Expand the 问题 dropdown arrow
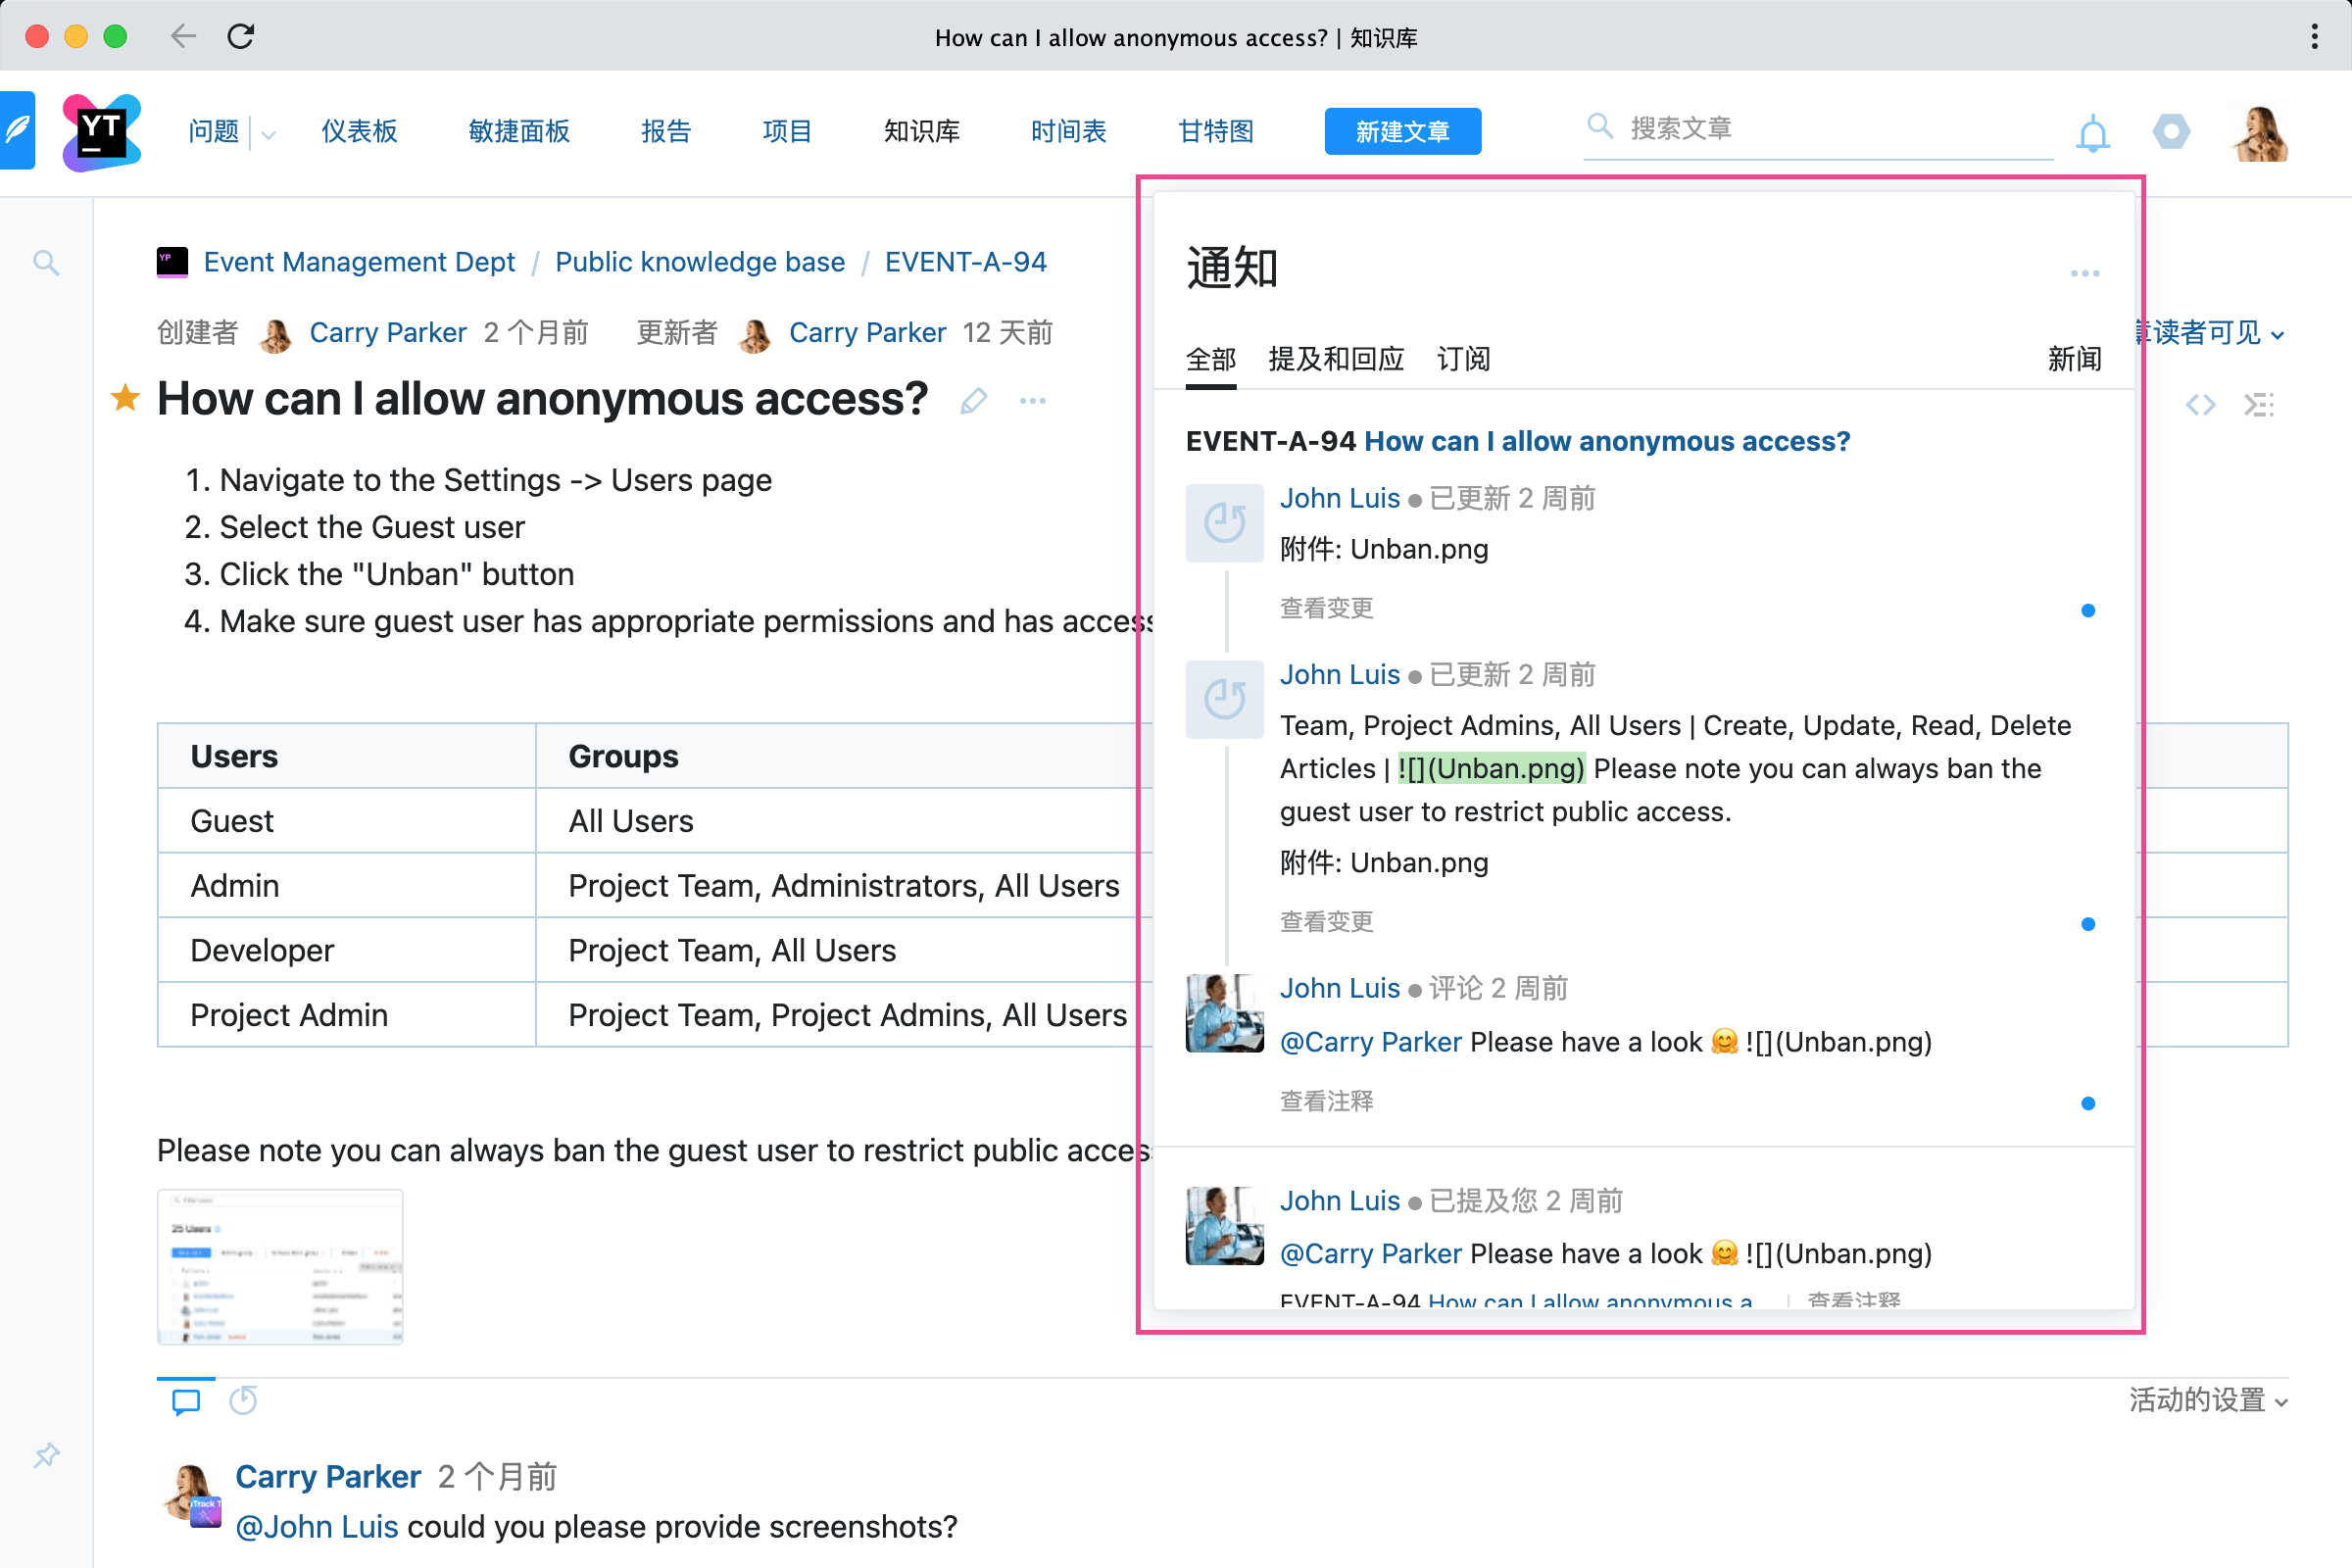2352x1568 pixels. (x=268, y=133)
